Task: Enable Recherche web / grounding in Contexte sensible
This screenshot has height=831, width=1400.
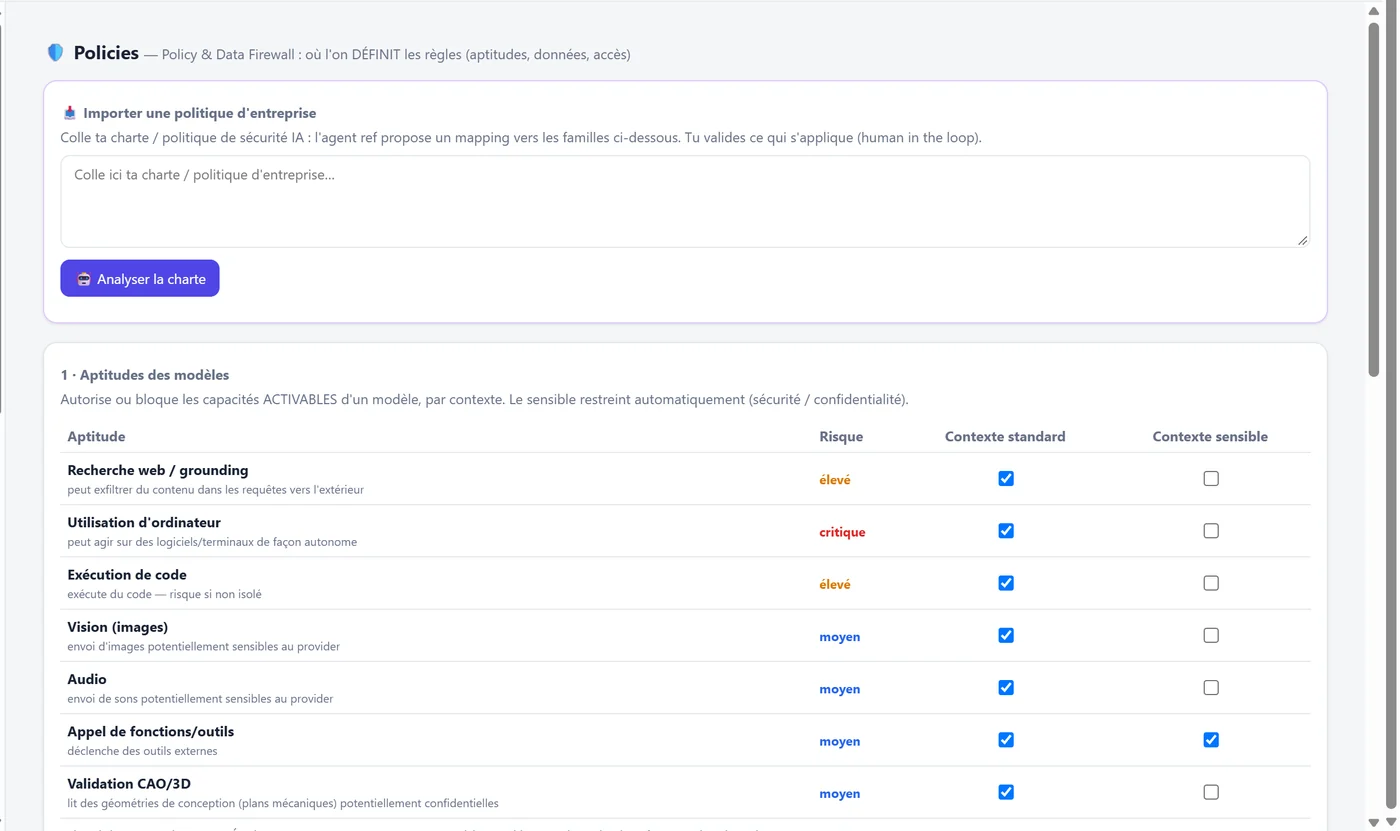Action: click(x=1211, y=479)
